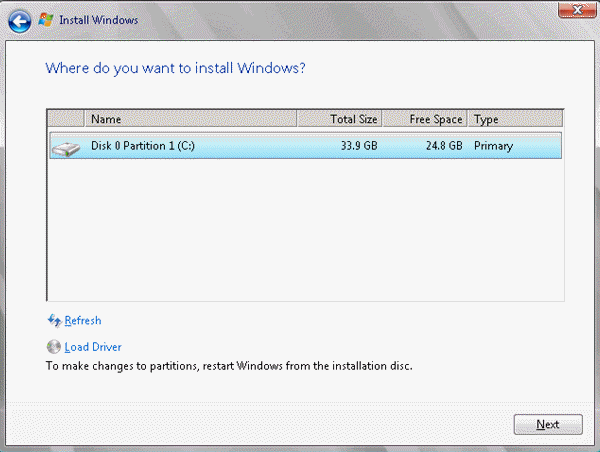Open the Load Driver link
The image size is (600, 452).
pos(93,347)
